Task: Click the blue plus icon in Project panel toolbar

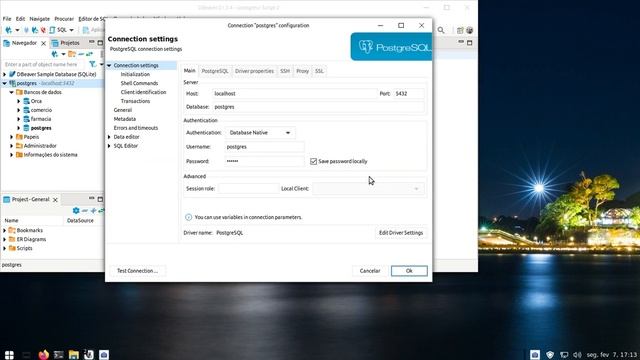Action: [x=93, y=211]
